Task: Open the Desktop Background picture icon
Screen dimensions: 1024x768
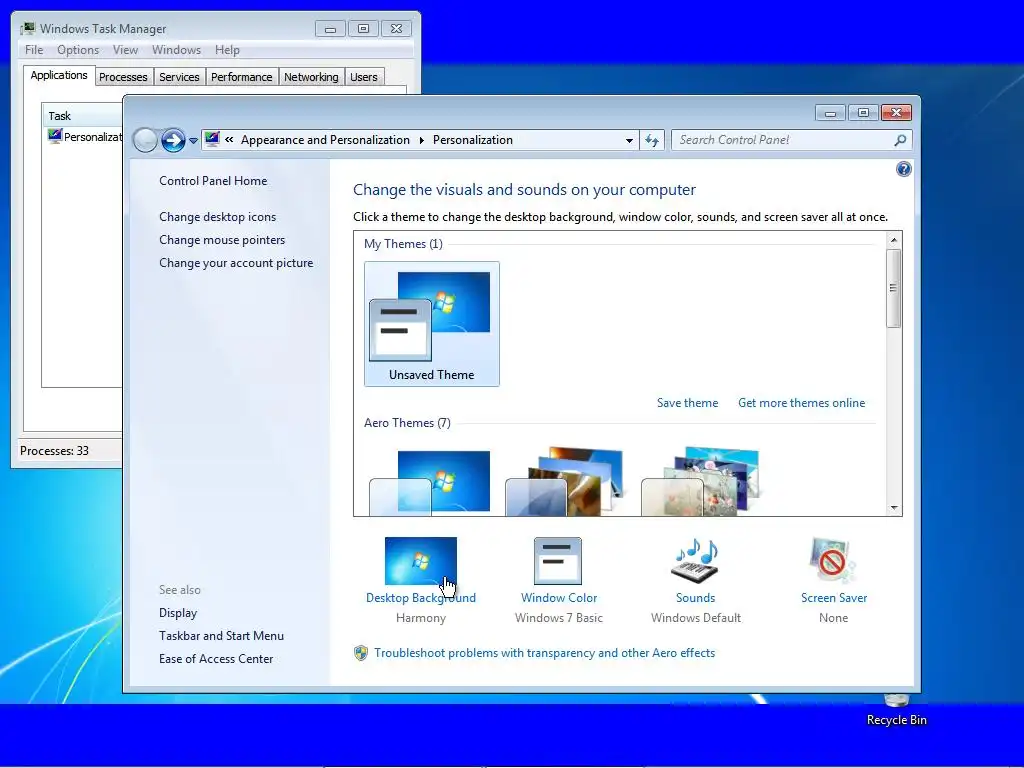Action: [x=421, y=560]
